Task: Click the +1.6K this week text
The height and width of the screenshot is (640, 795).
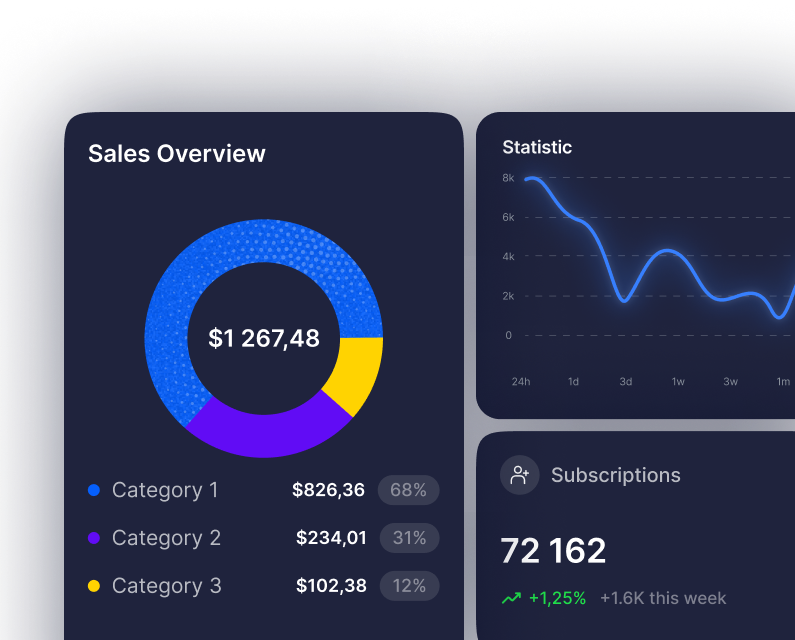Action: tap(663, 598)
